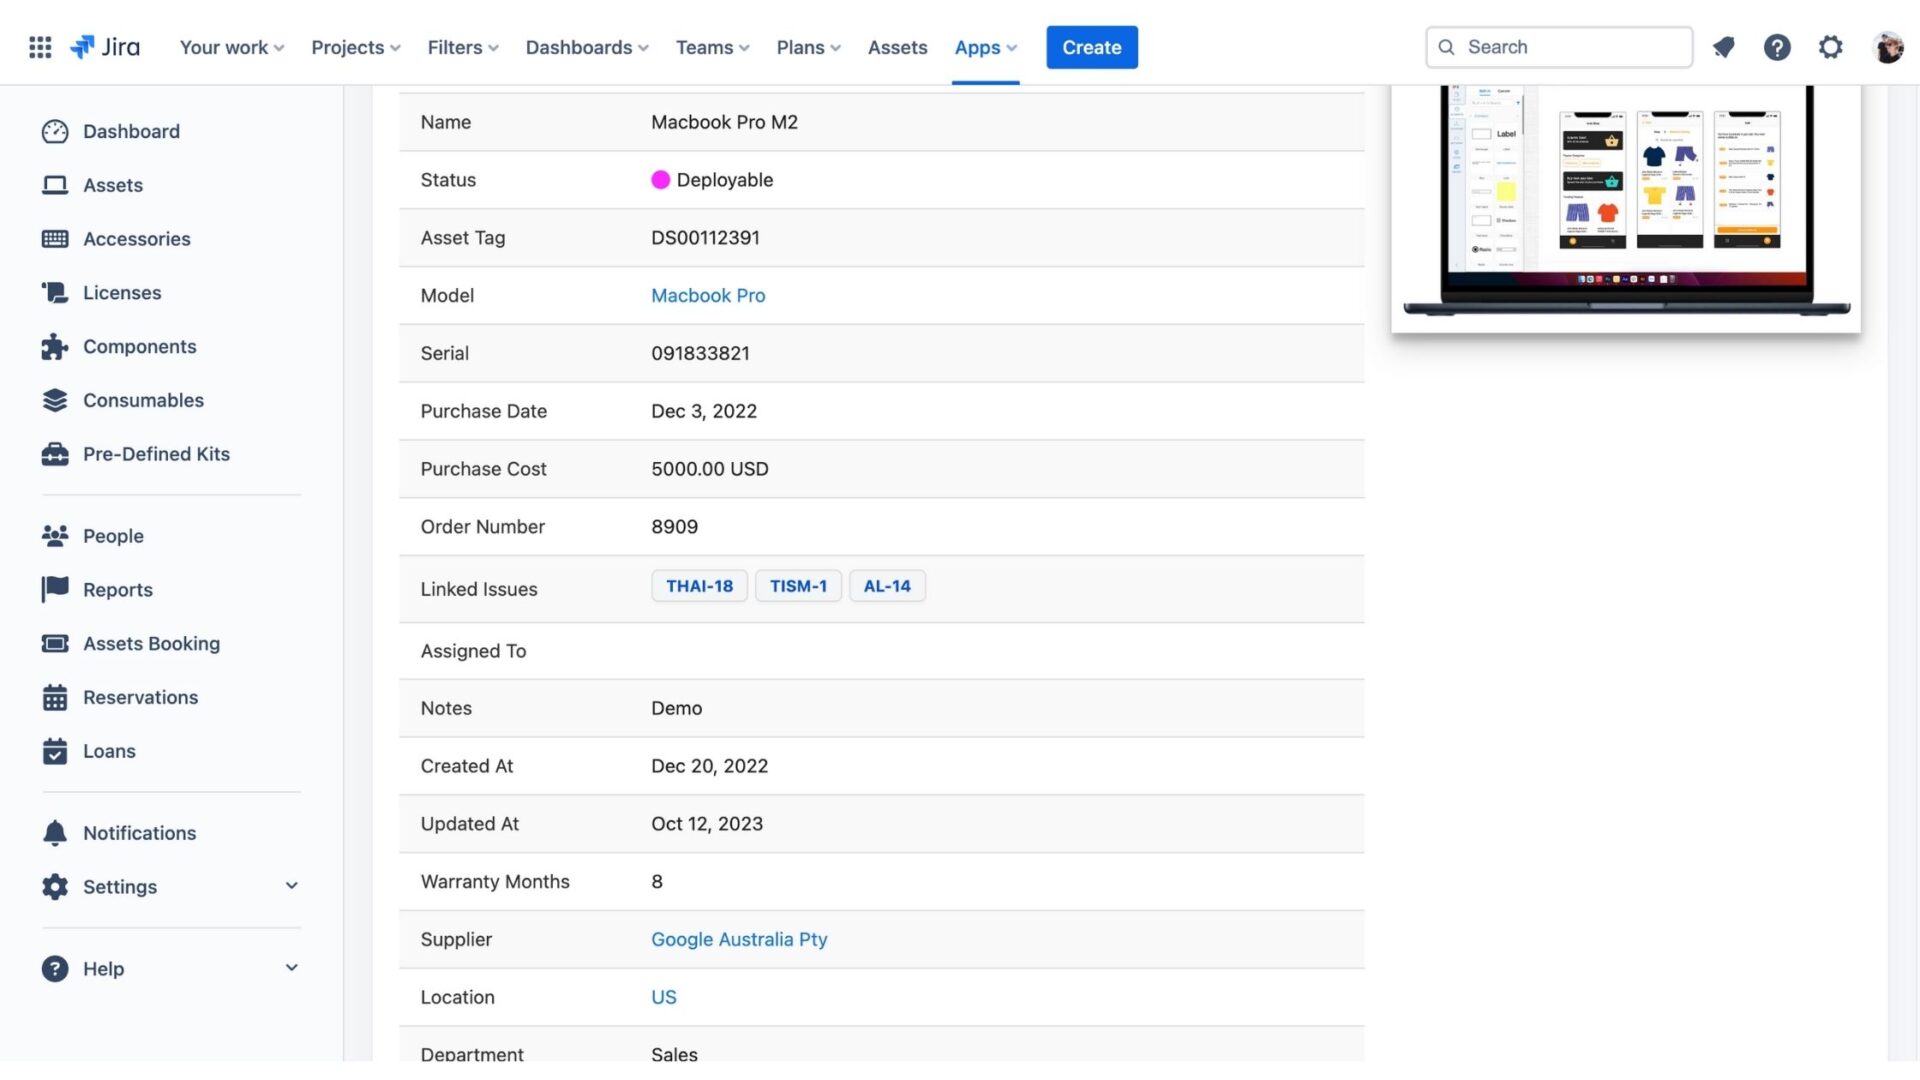
Task: Click the Assets Booking icon
Action: 55,644
